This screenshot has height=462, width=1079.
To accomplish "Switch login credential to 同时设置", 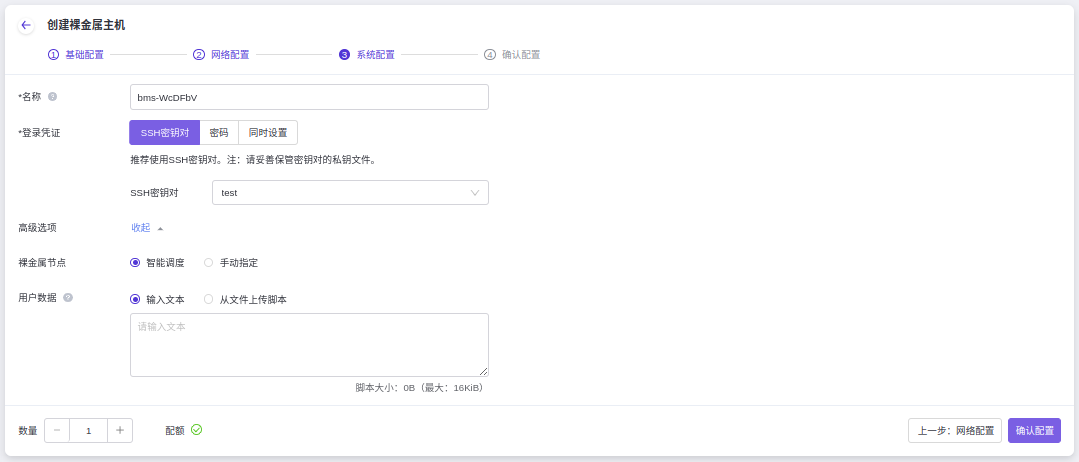I will 268,133.
